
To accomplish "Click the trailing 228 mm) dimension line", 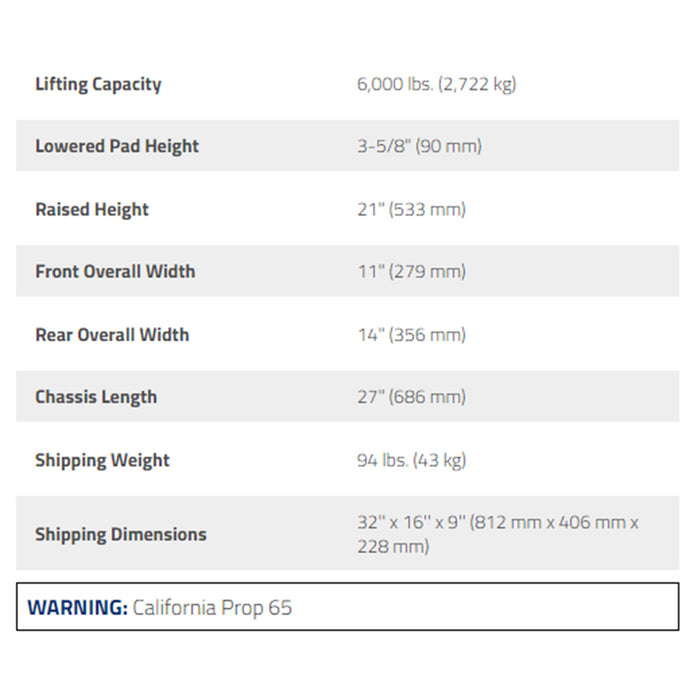I will pyautogui.click(x=393, y=547).
